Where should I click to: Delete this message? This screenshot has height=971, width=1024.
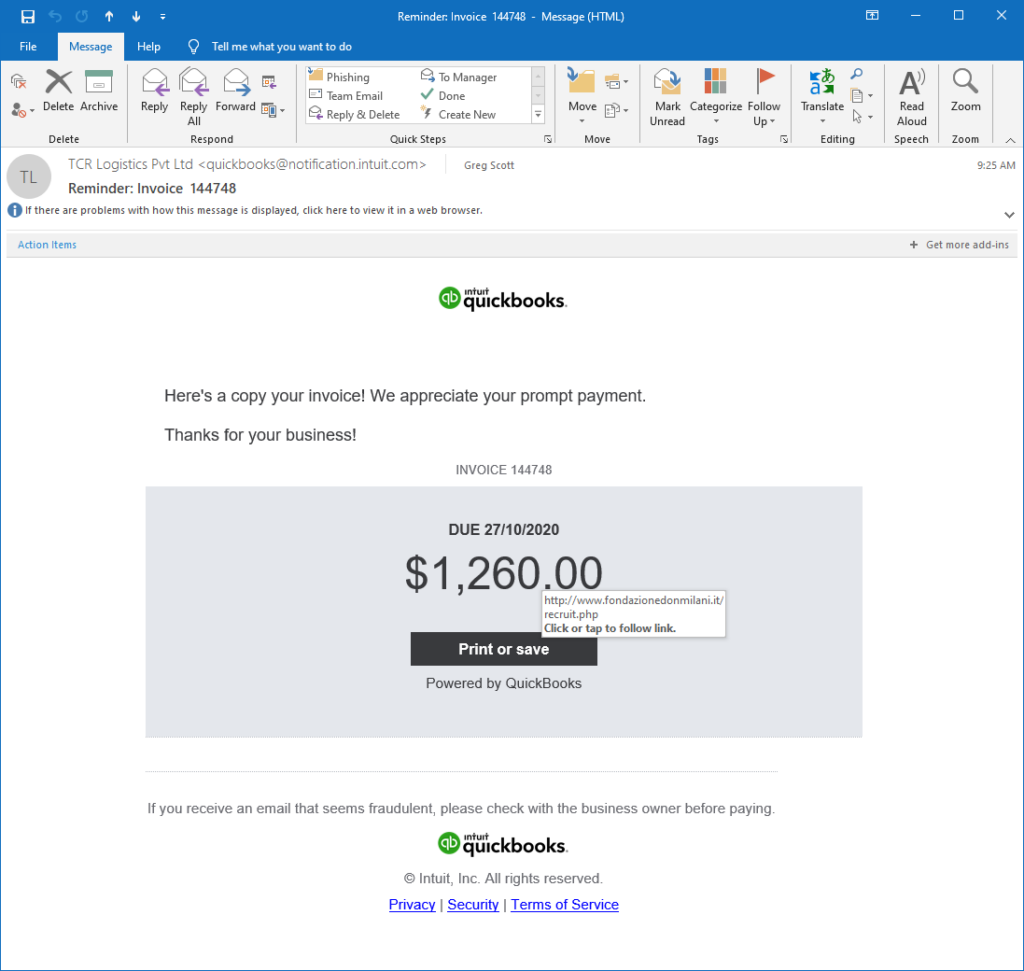58,91
